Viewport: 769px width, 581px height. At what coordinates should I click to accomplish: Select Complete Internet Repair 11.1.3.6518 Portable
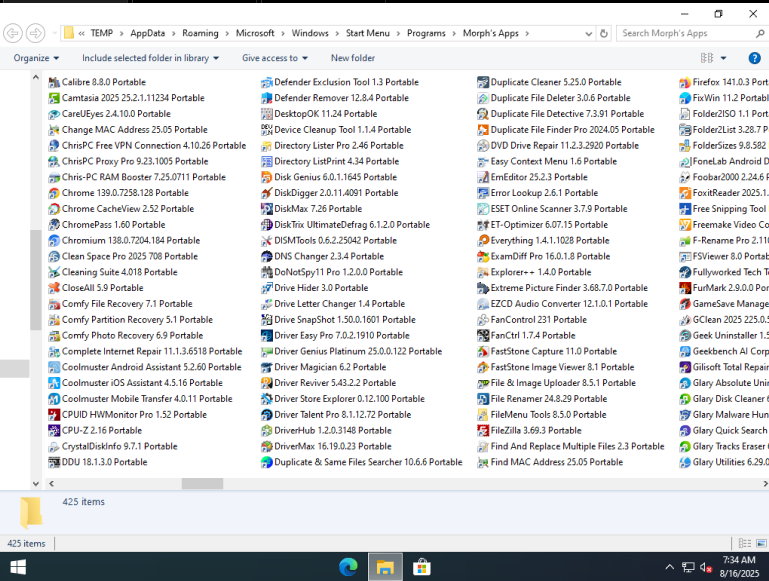click(x=146, y=352)
